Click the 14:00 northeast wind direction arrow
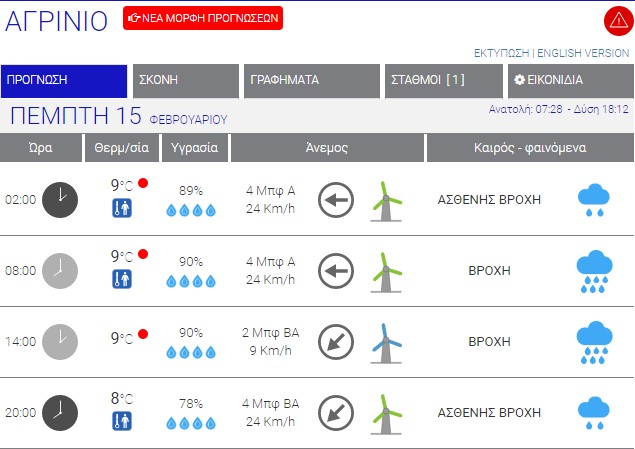The width and height of the screenshot is (635, 449). [x=336, y=342]
